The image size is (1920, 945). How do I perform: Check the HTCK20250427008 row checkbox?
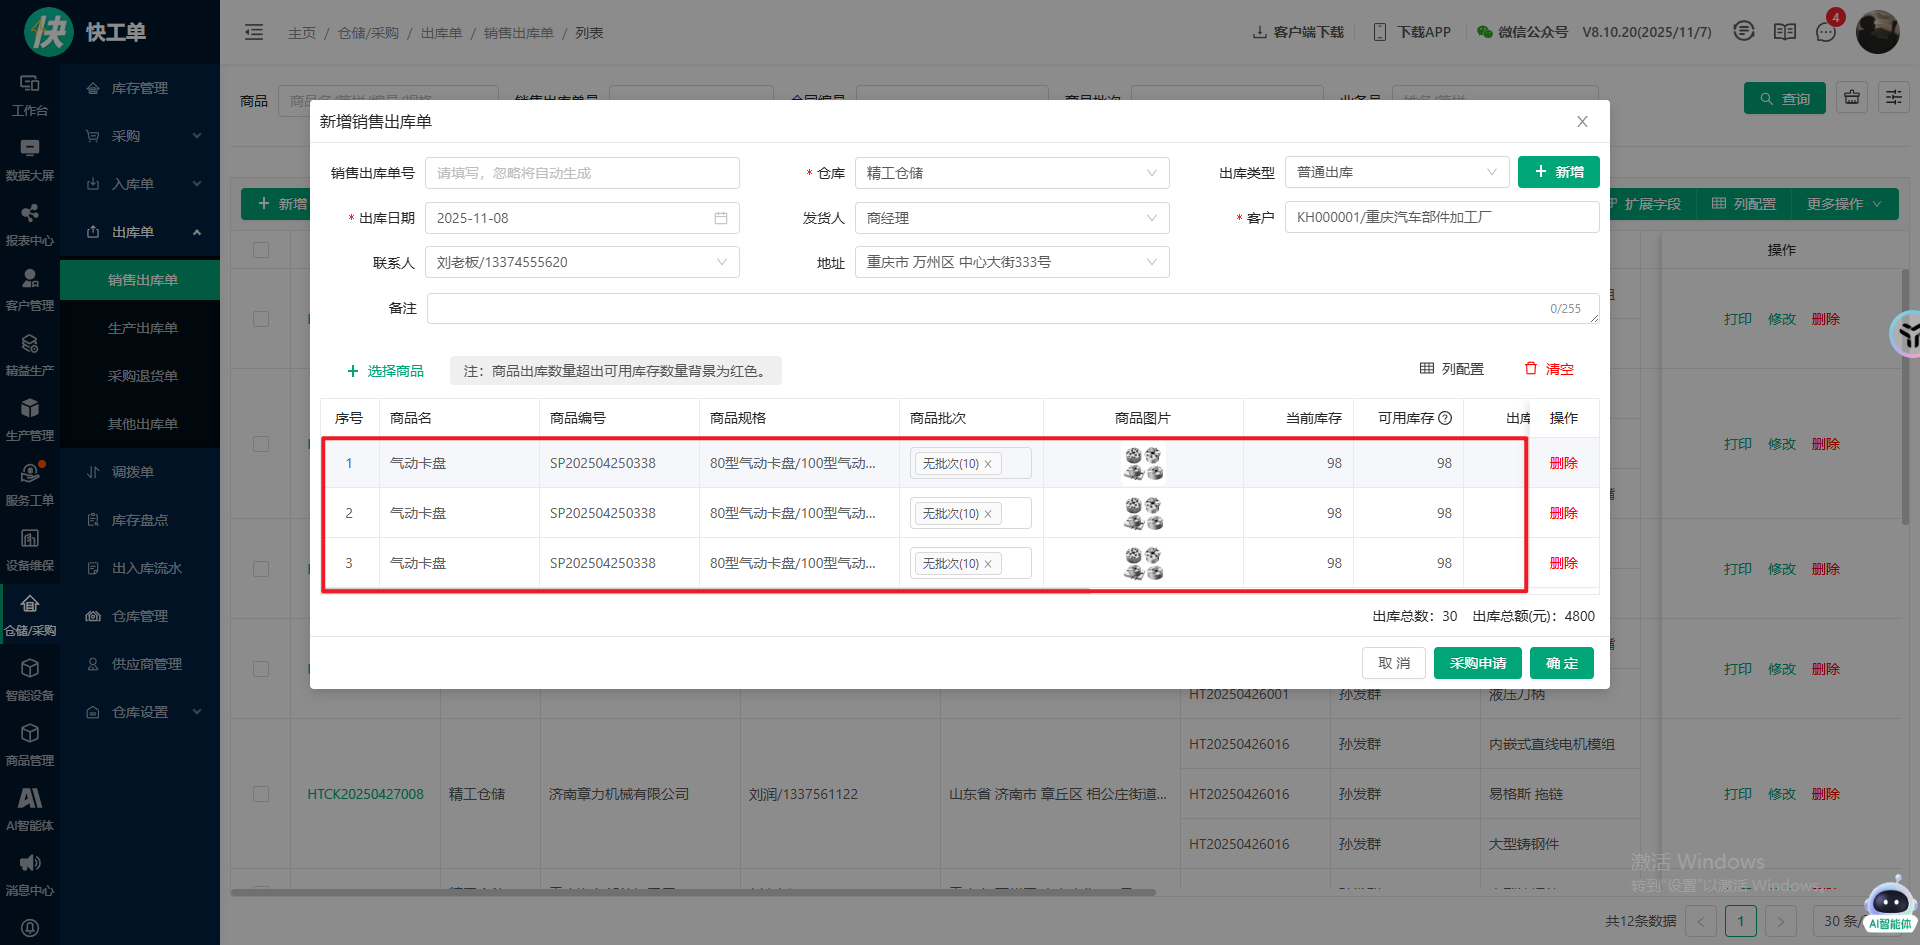[261, 794]
